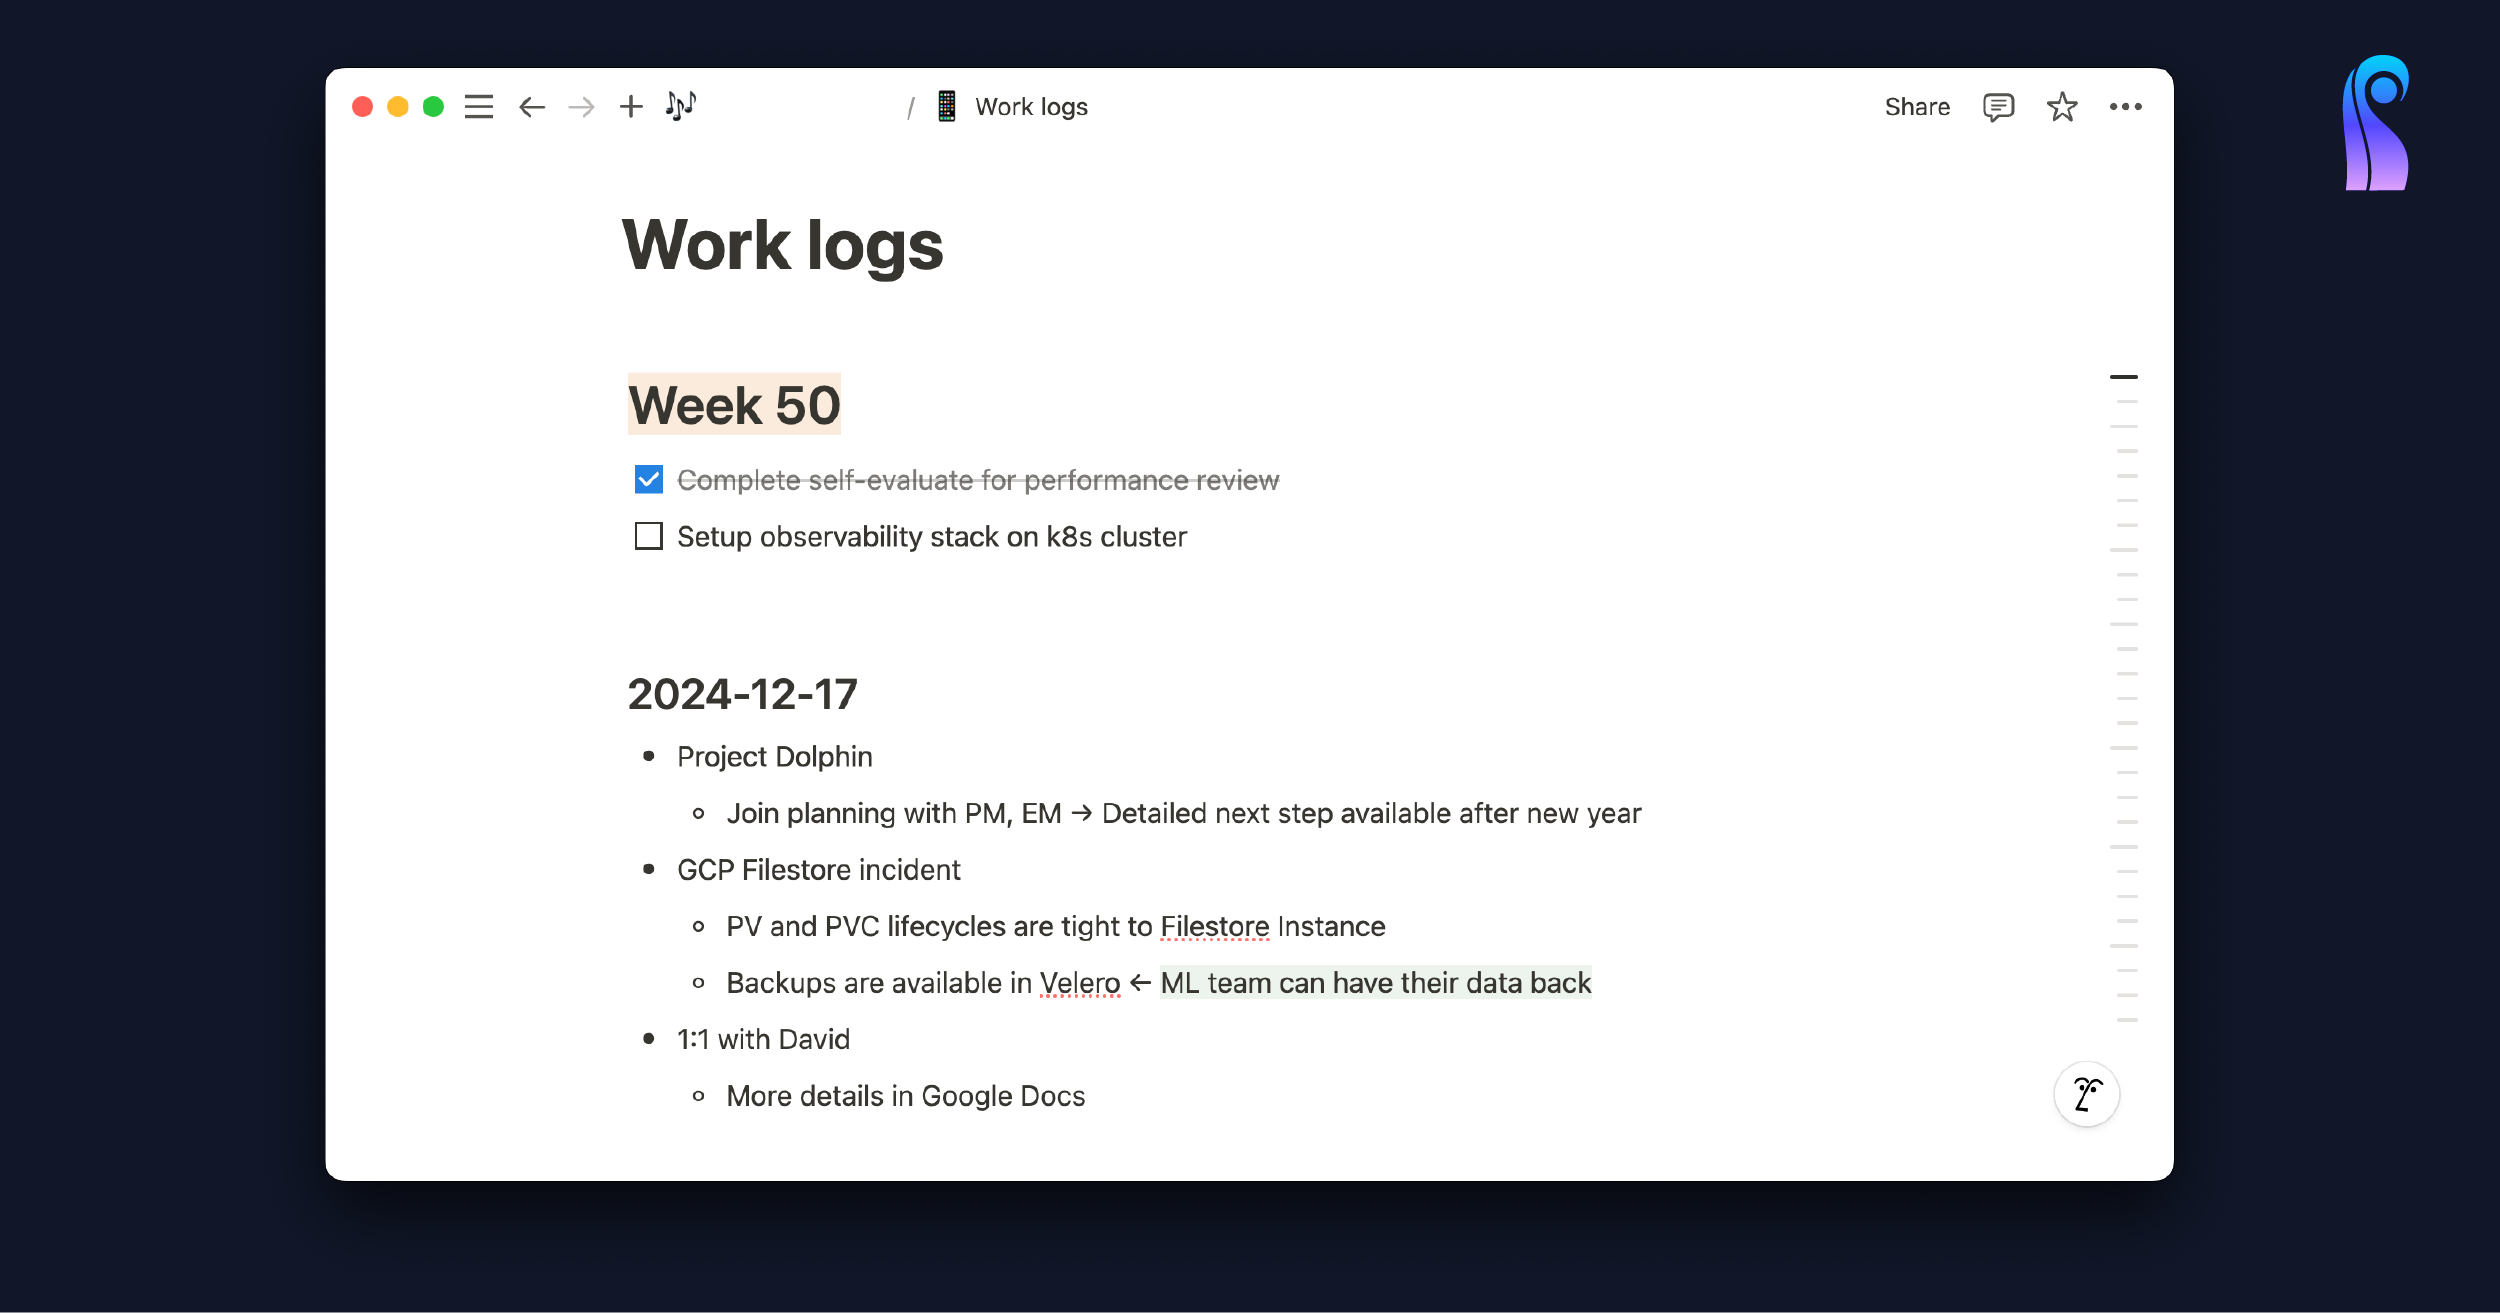Jump to the first section in the outline minimap
2500x1313 pixels.
(x=2123, y=377)
